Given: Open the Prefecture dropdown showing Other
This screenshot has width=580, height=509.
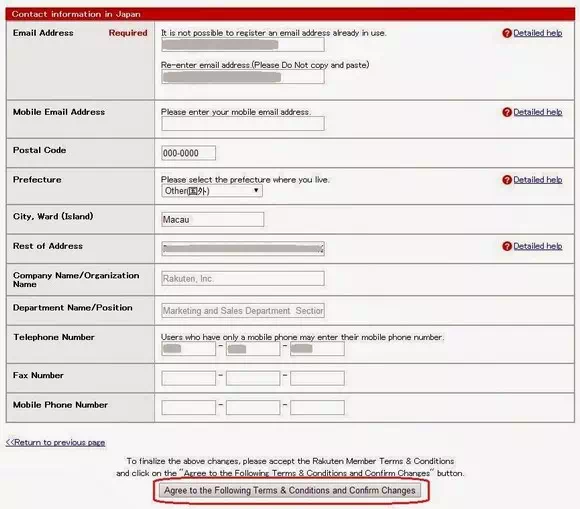Looking at the screenshot, I should point(212,191).
